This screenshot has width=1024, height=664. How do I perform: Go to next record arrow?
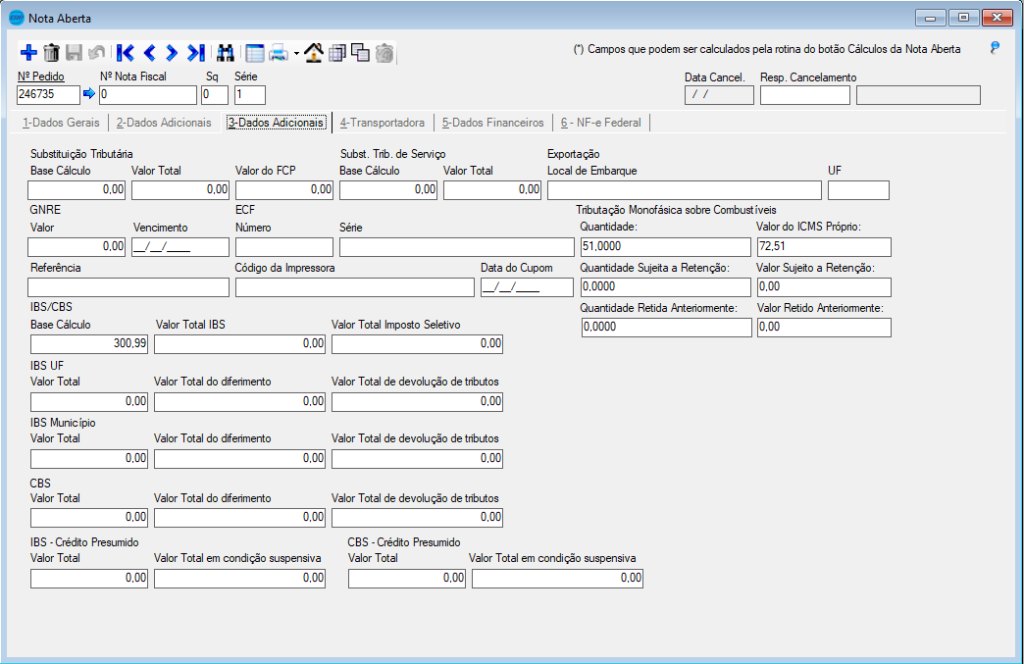click(172, 53)
